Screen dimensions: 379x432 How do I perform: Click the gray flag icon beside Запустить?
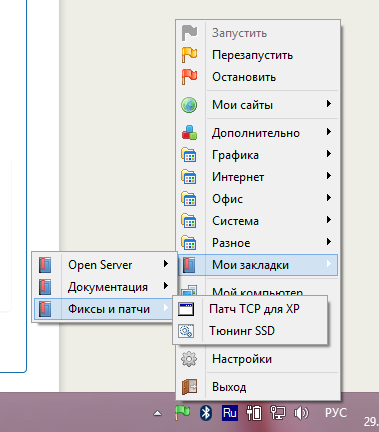[189, 33]
